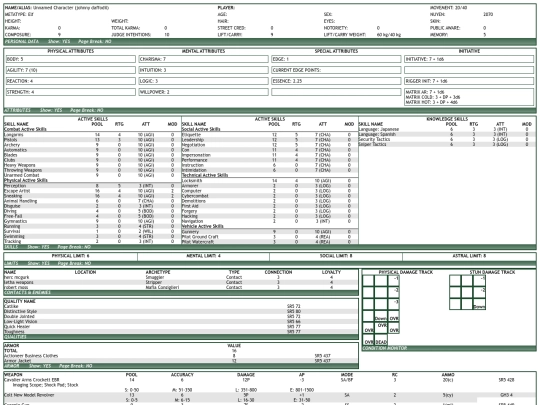The image size is (540, 405).
Task: Select the Longarms skill row
Action: click(92, 135)
